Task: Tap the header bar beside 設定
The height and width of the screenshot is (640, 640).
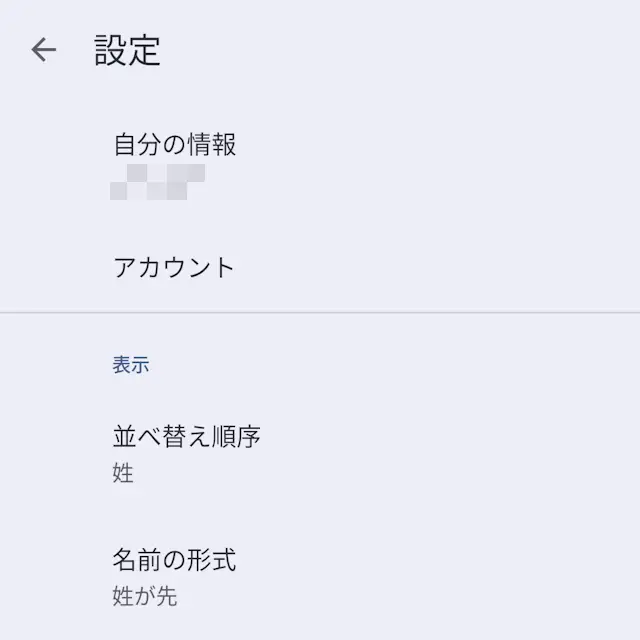Action: point(400,50)
